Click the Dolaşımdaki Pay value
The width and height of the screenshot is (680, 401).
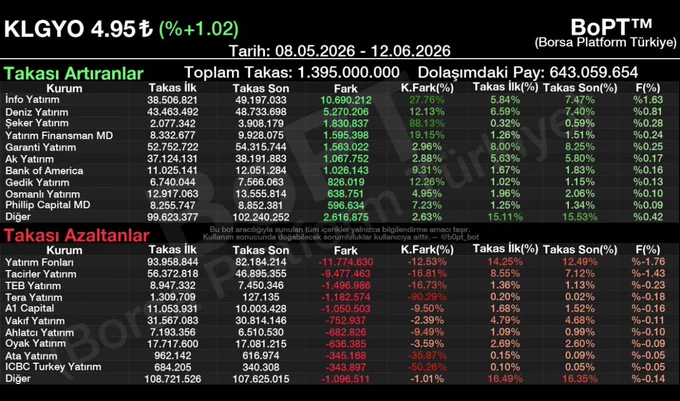[x=594, y=72]
